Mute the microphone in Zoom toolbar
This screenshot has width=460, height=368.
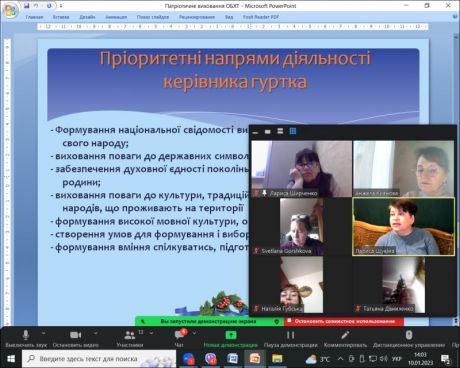(26, 338)
